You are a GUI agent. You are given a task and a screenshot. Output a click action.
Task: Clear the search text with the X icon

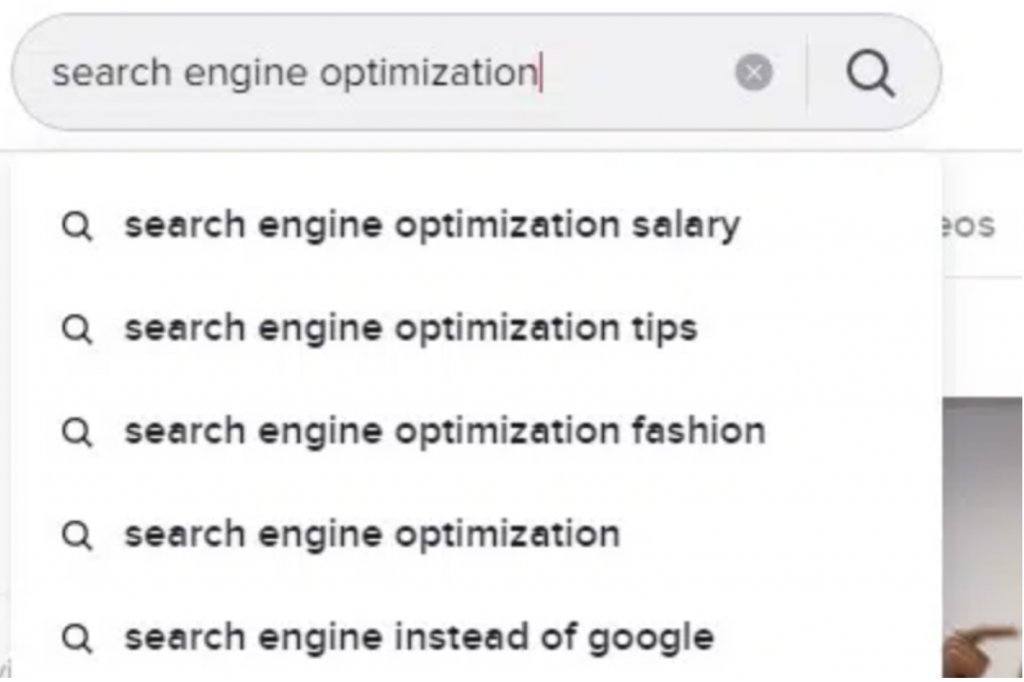click(x=754, y=73)
